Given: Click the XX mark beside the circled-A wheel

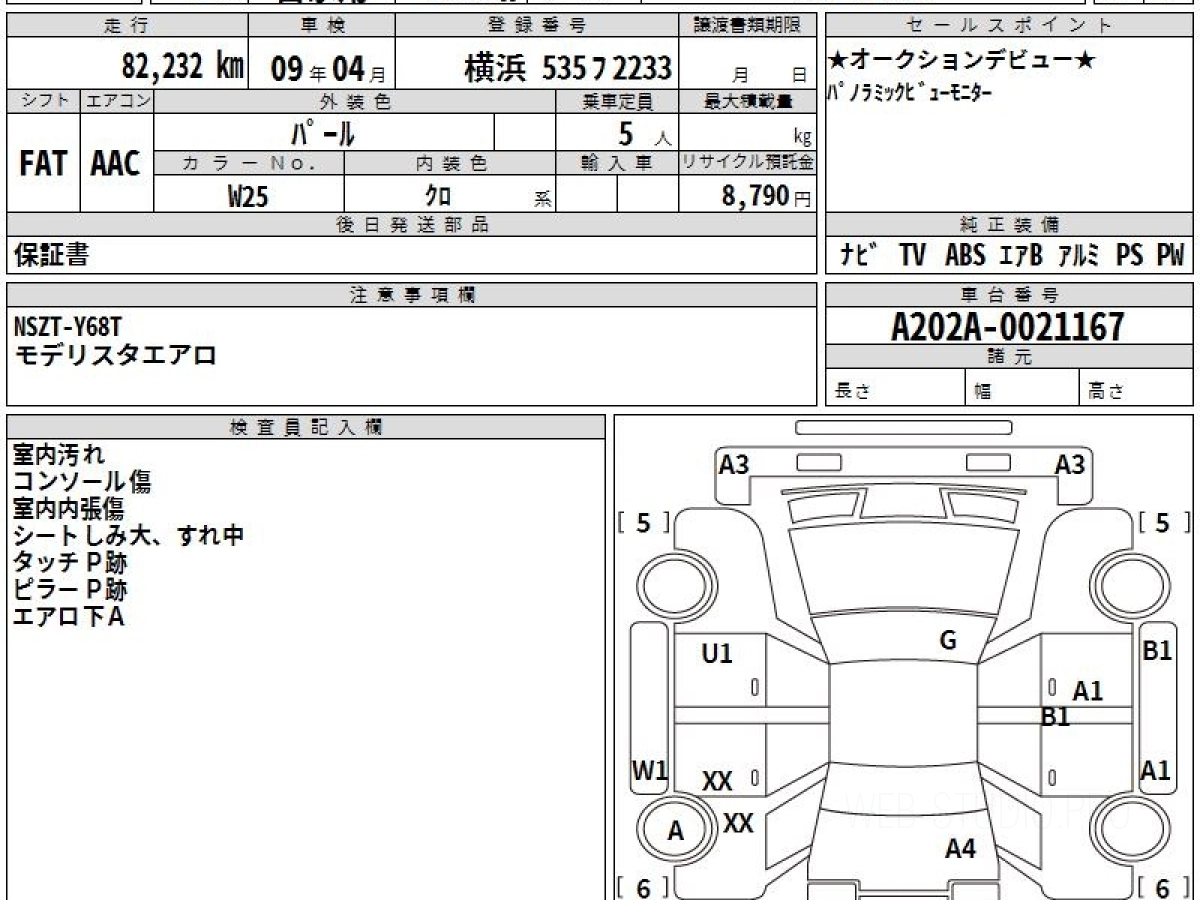Looking at the screenshot, I should pos(738,823).
